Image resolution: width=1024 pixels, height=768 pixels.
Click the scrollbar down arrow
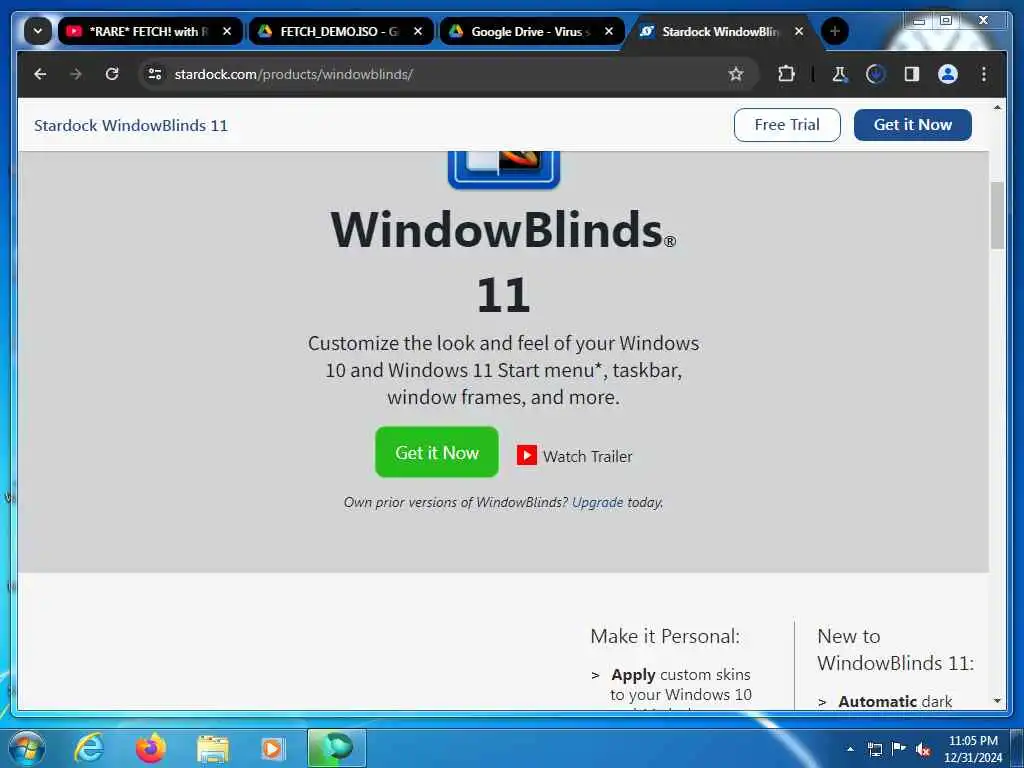997,701
